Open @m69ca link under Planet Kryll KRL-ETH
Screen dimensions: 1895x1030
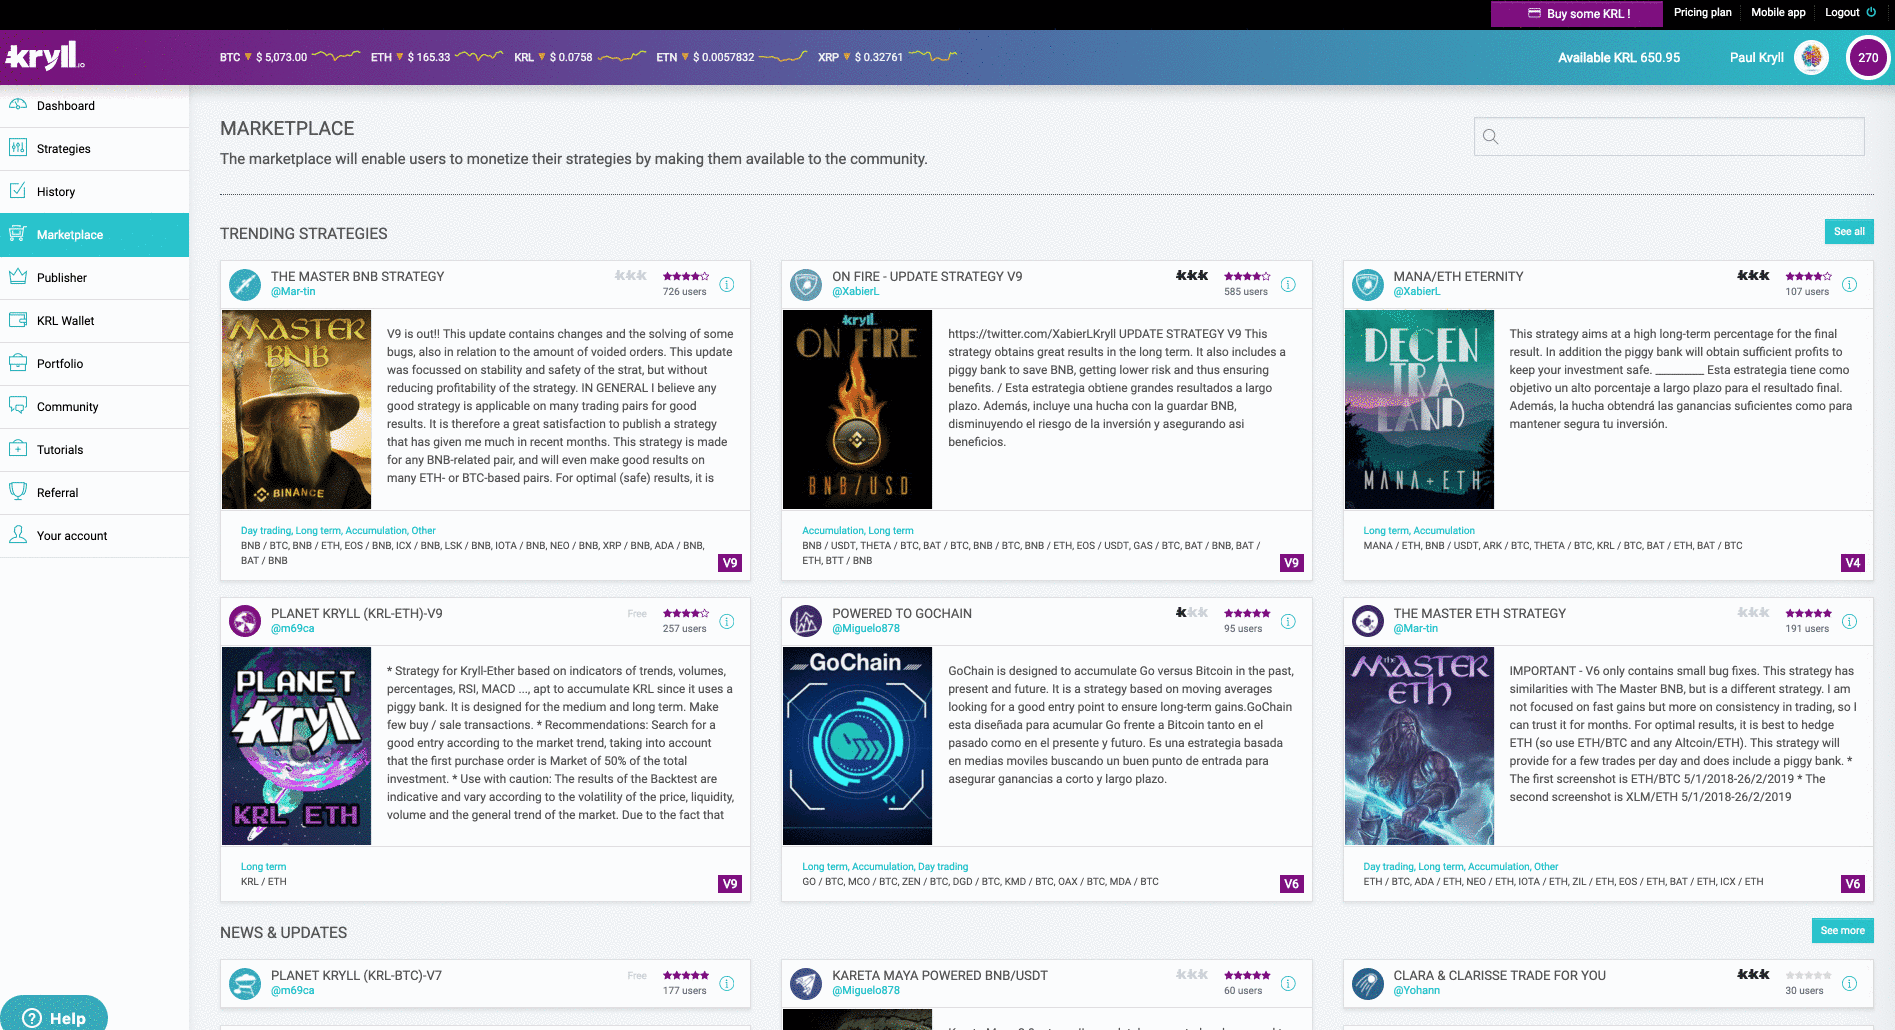click(293, 629)
